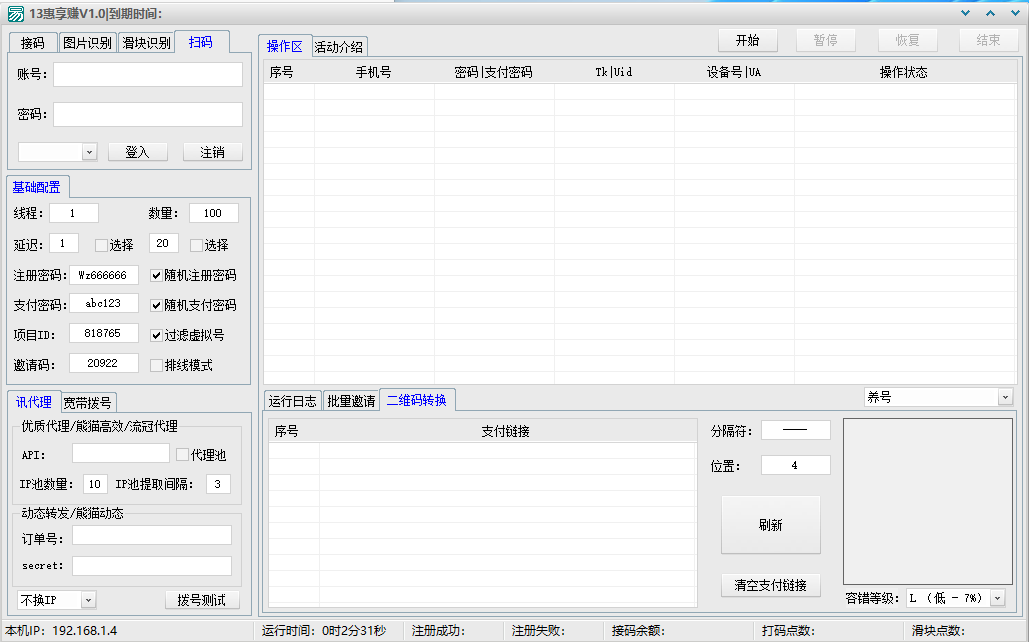This screenshot has width=1029, height=642.
Task: Click the 刷新 button
Action: click(x=770, y=525)
